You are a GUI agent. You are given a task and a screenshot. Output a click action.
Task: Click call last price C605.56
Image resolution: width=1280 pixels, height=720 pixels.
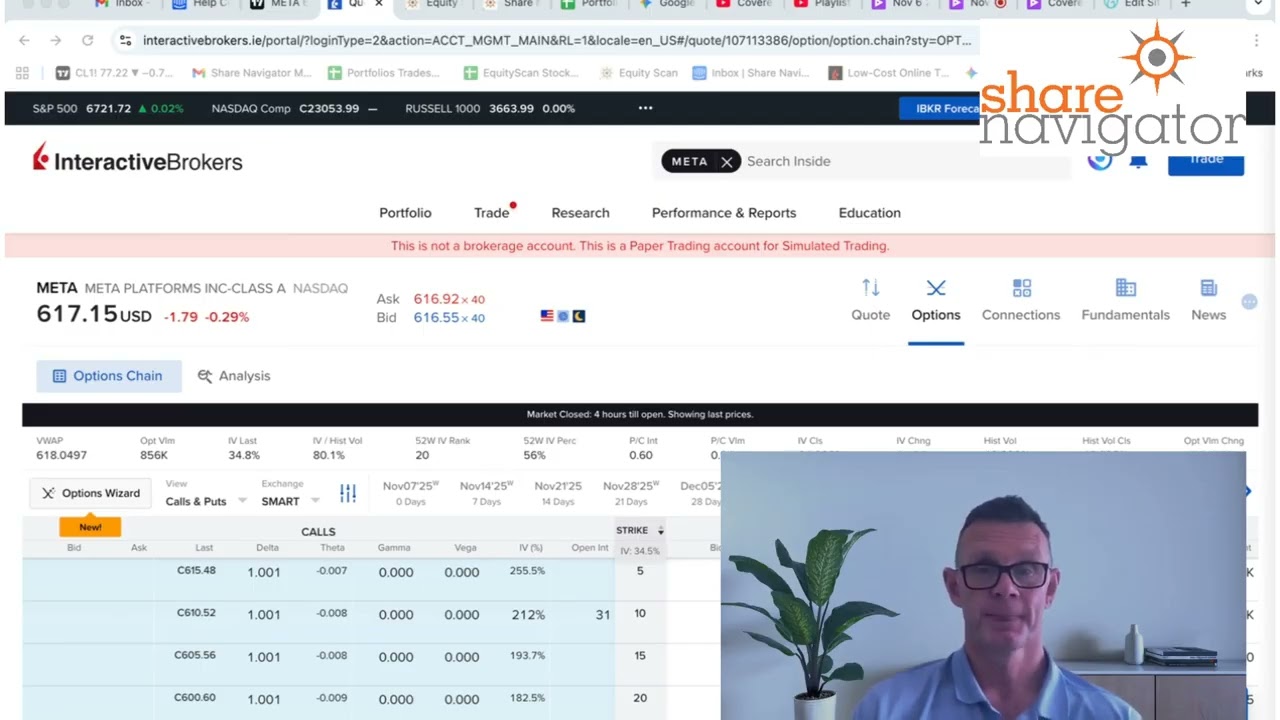196,656
